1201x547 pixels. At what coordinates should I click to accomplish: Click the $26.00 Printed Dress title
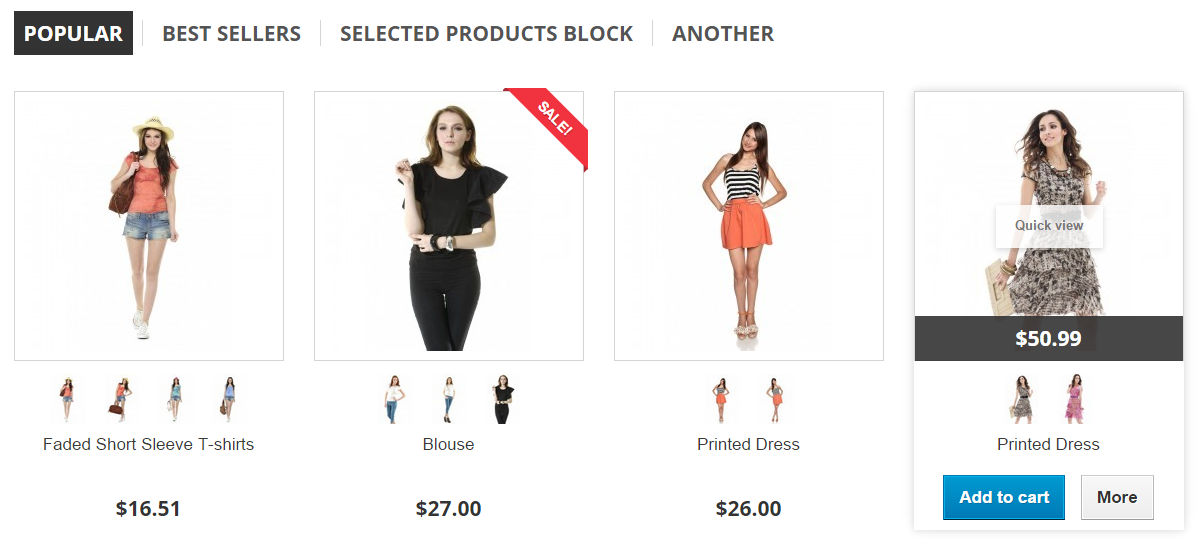click(x=748, y=444)
